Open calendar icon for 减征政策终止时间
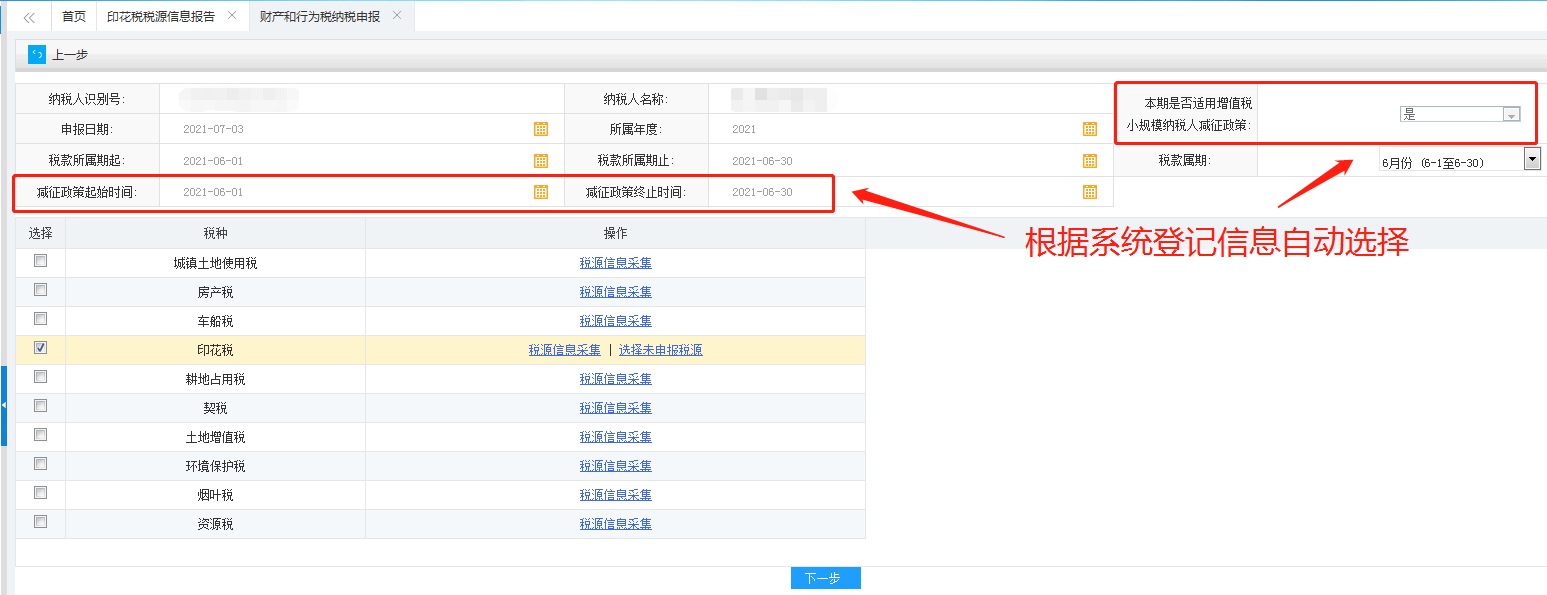The height and width of the screenshot is (595, 1547). (x=1089, y=192)
